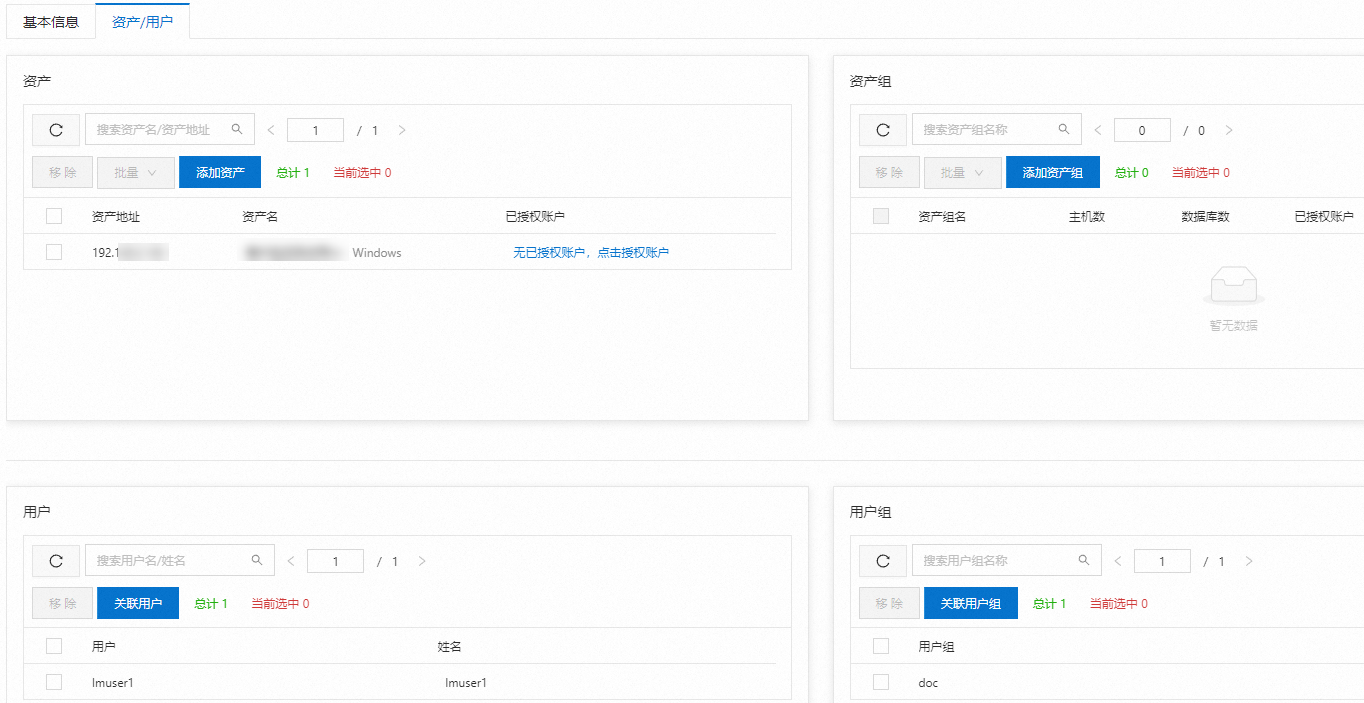The image size is (1364, 703).
Task: Click 移除 button in 用户 panel
Action: [63, 603]
